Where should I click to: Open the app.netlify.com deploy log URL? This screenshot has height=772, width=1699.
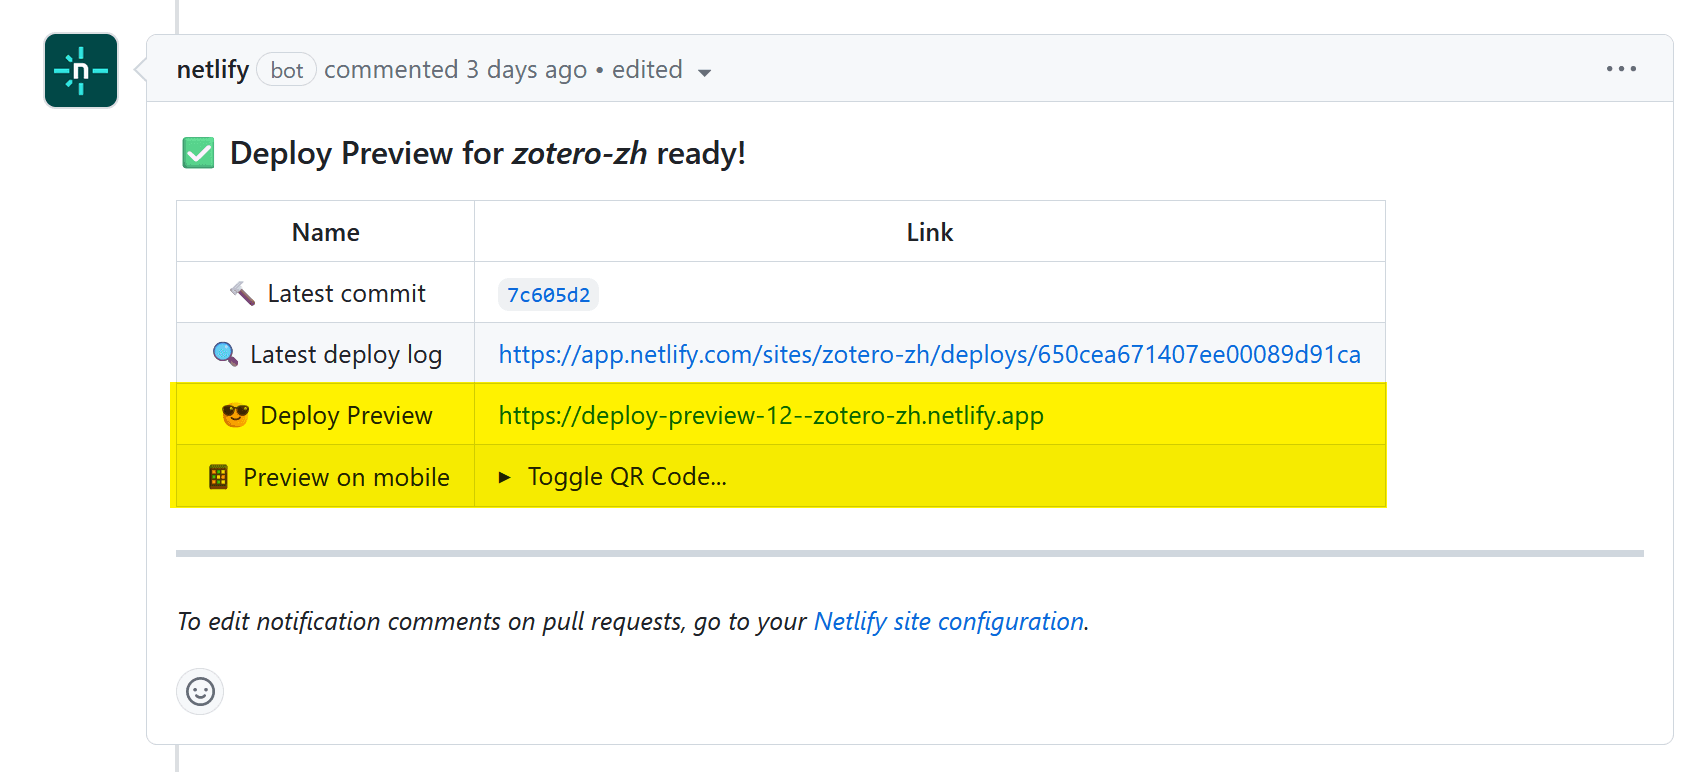pos(929,355)
